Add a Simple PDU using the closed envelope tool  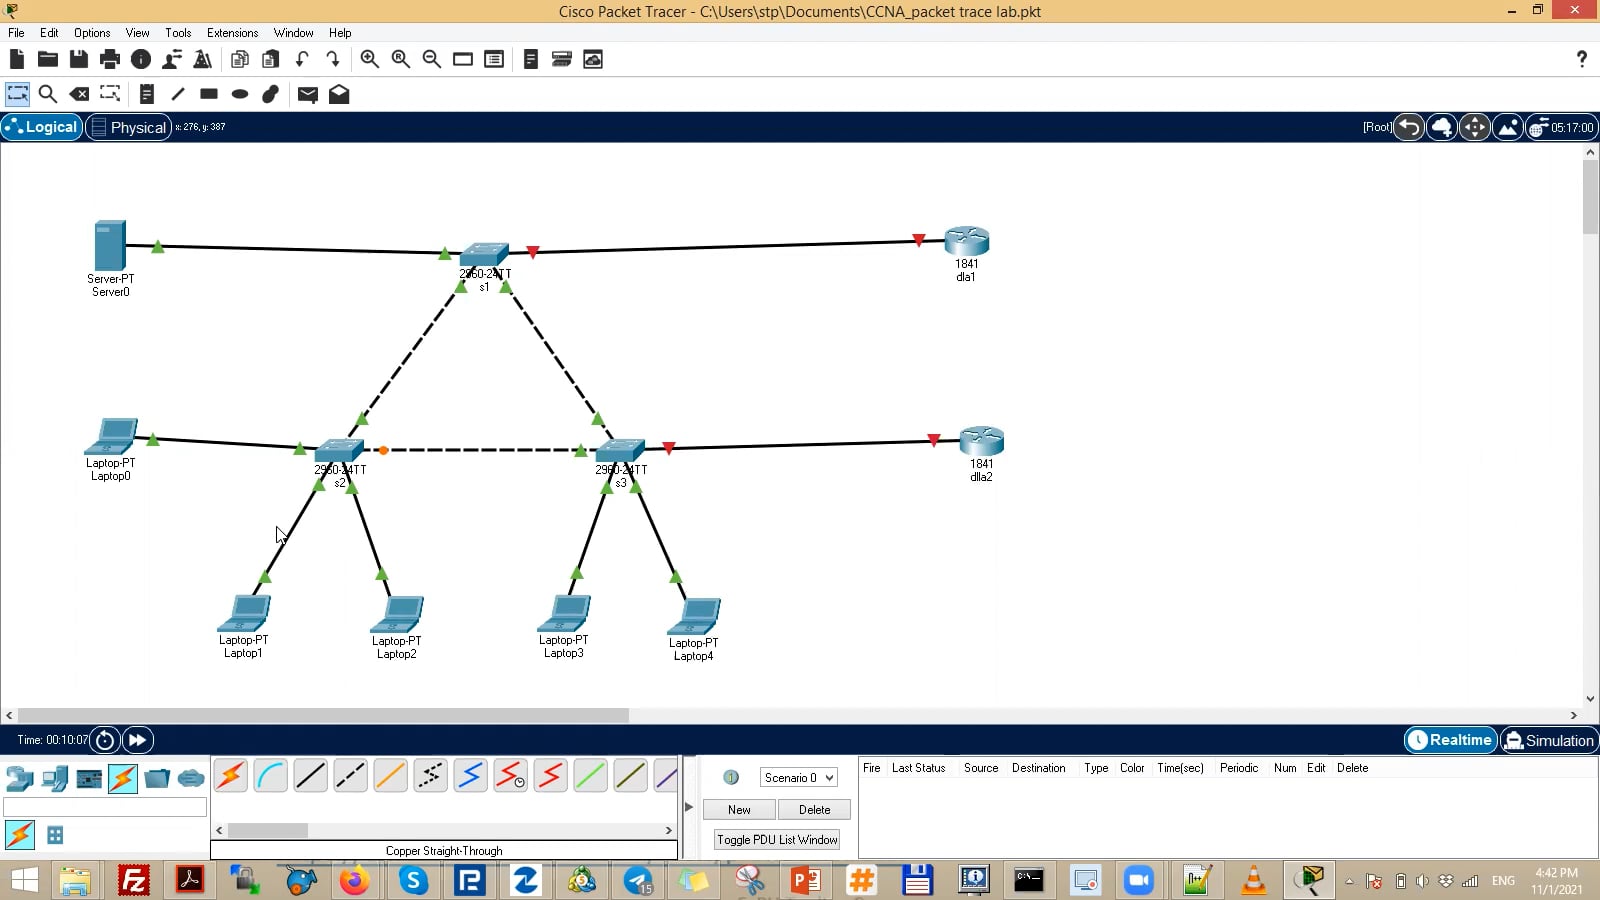coord(308,94)
